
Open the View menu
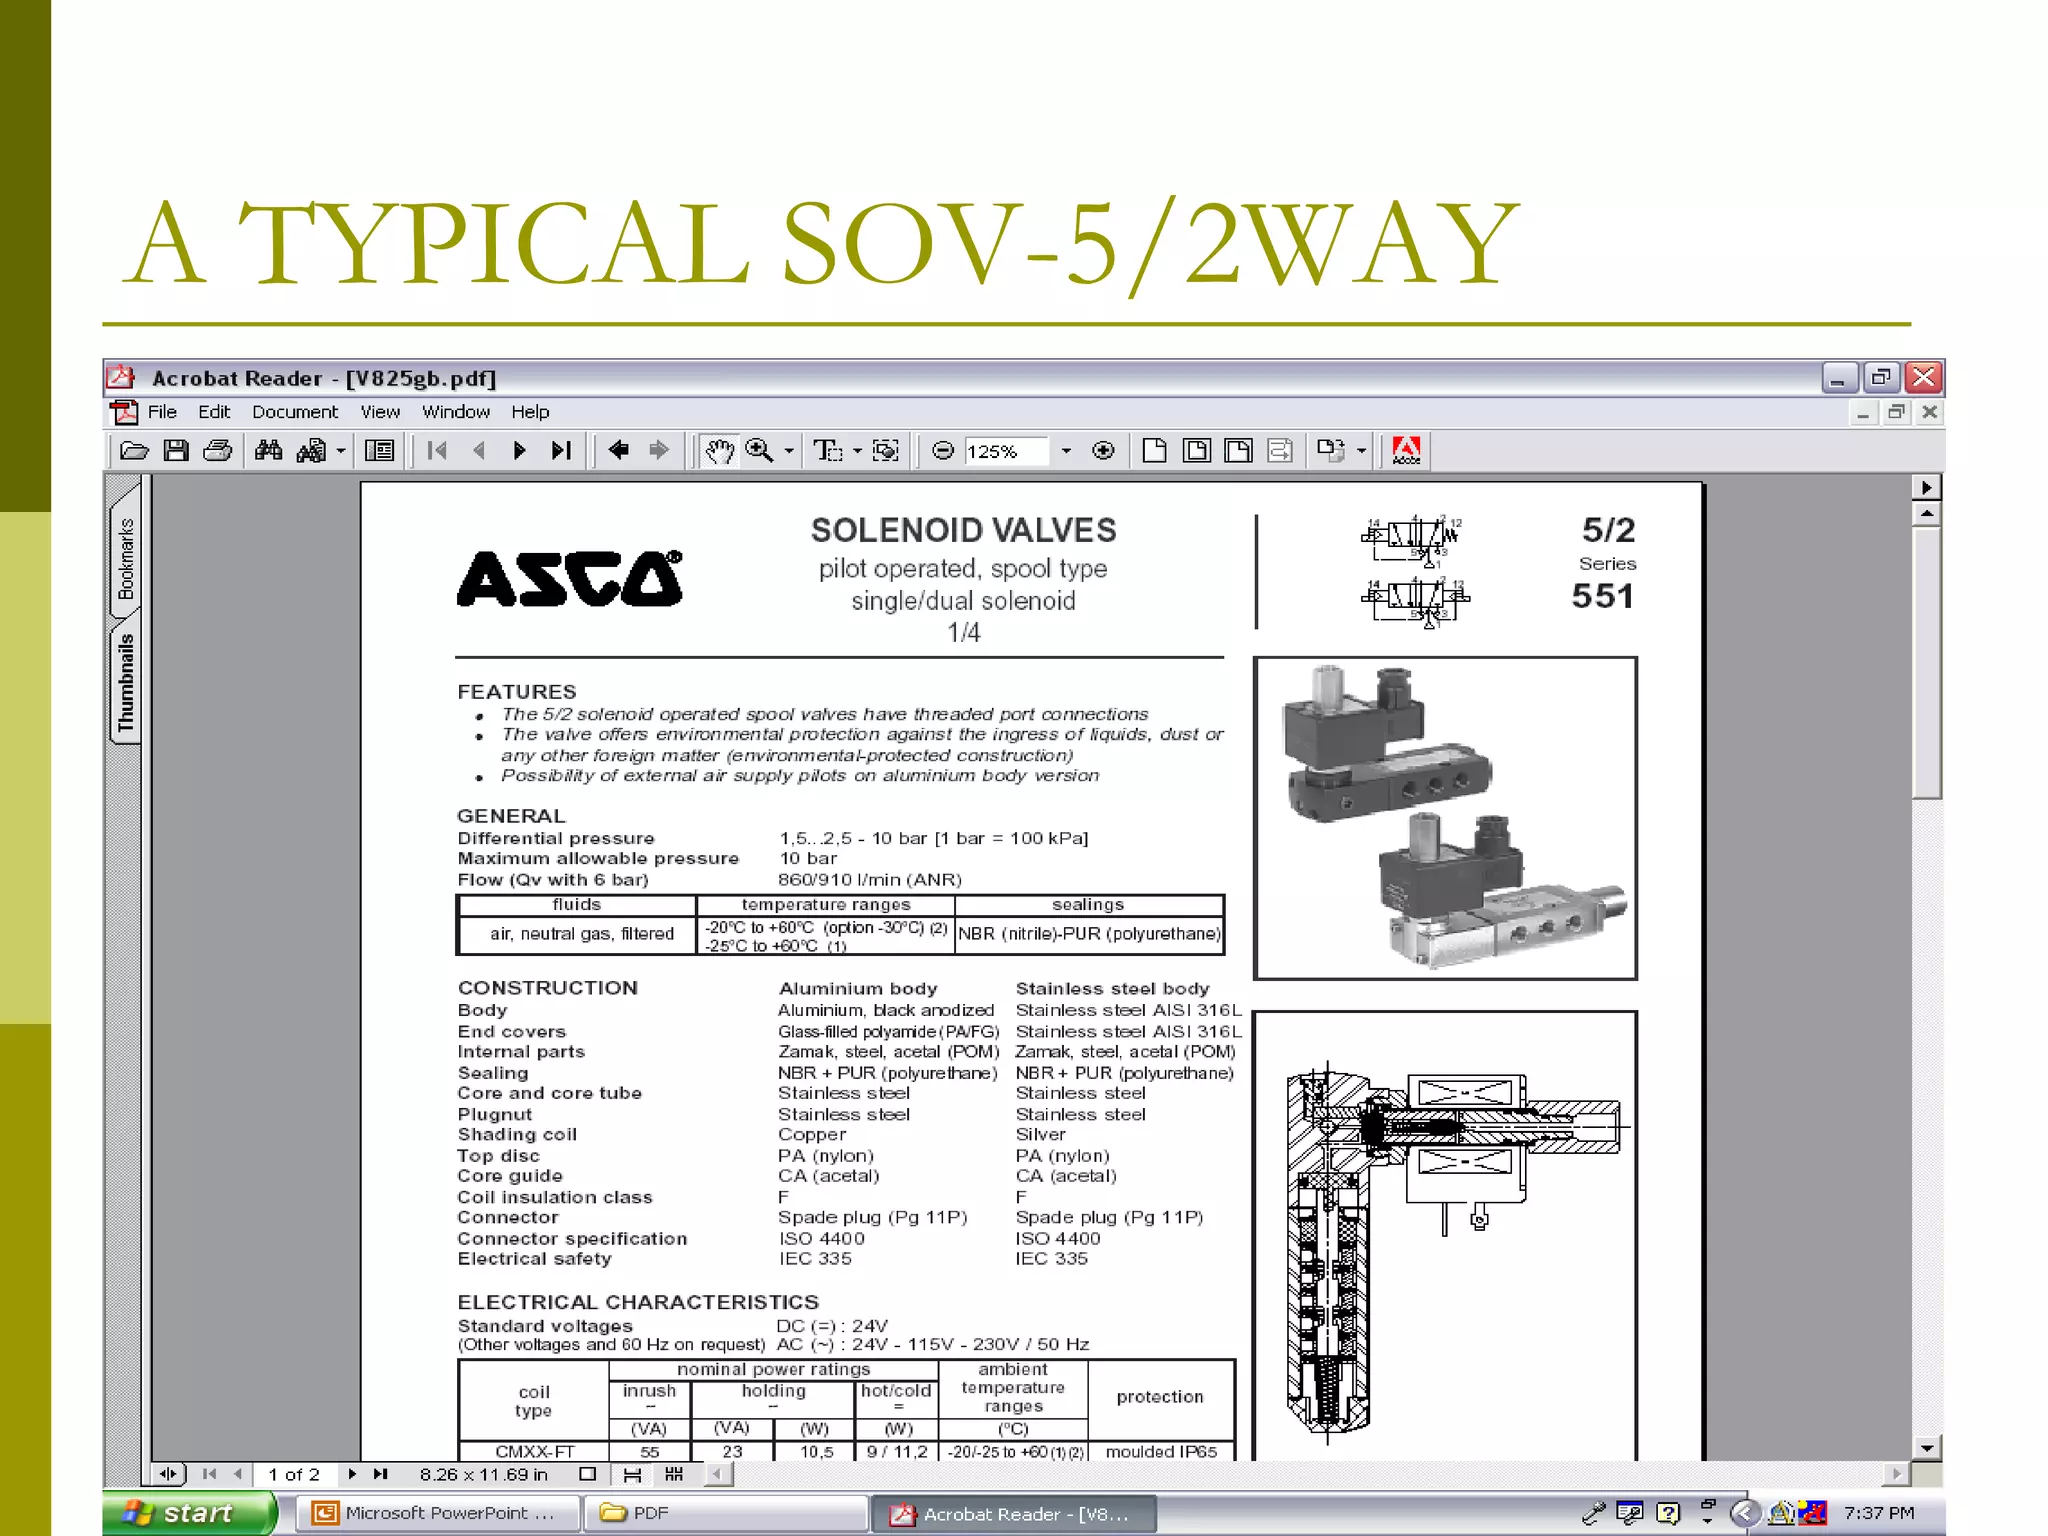(380, 412)
